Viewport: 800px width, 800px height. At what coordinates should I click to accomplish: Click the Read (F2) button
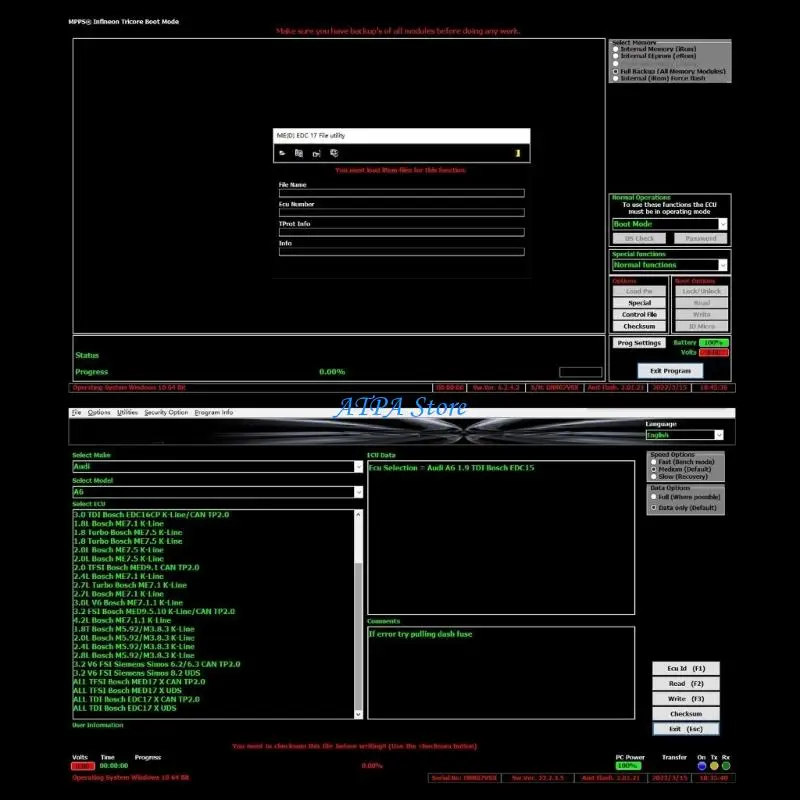[x=686, y=684]
